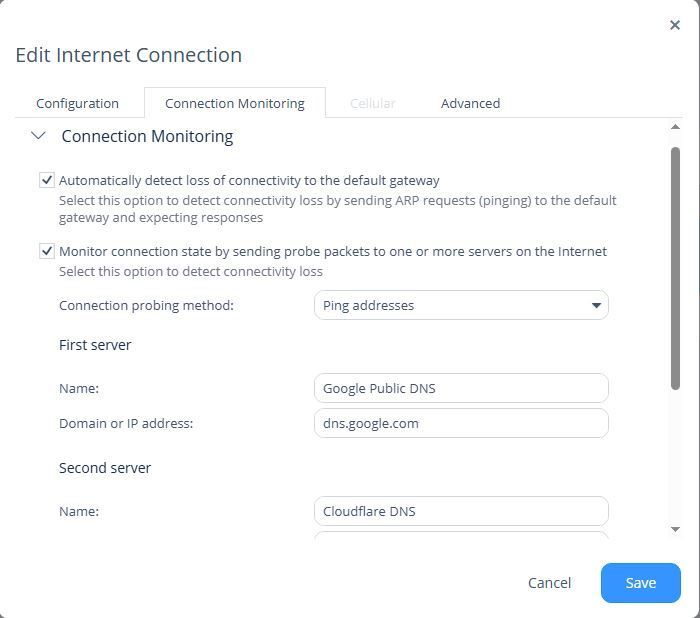This screenshot has width=700, height=618.
Task: Click the dropdown arrow beside Ping addresses
Action: tap(596, 305)
